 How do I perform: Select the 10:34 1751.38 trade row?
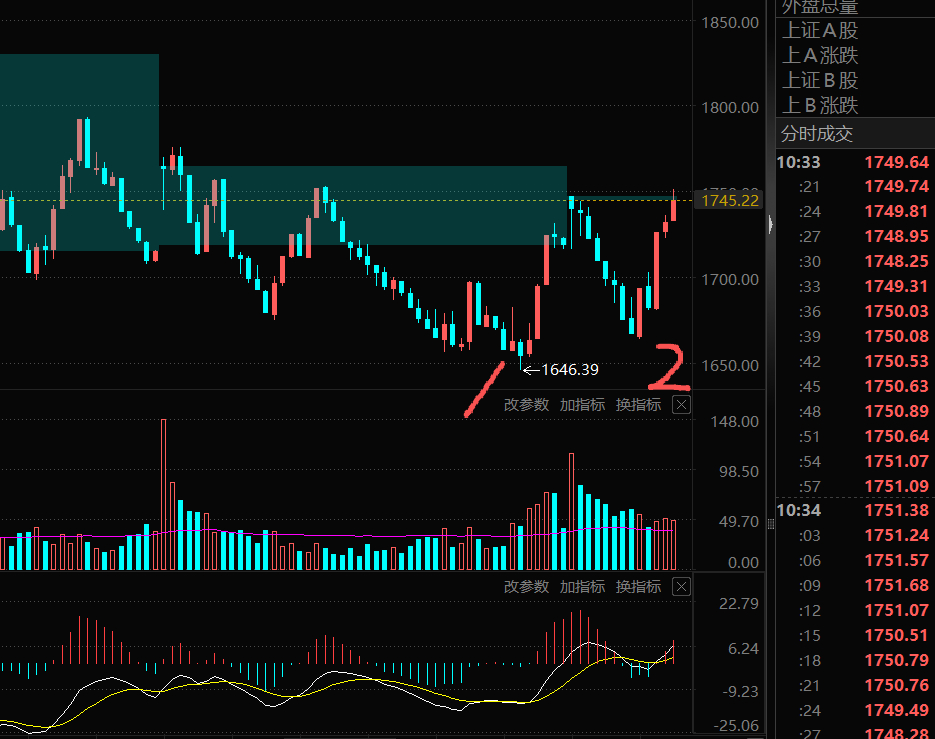coord(855,511)
